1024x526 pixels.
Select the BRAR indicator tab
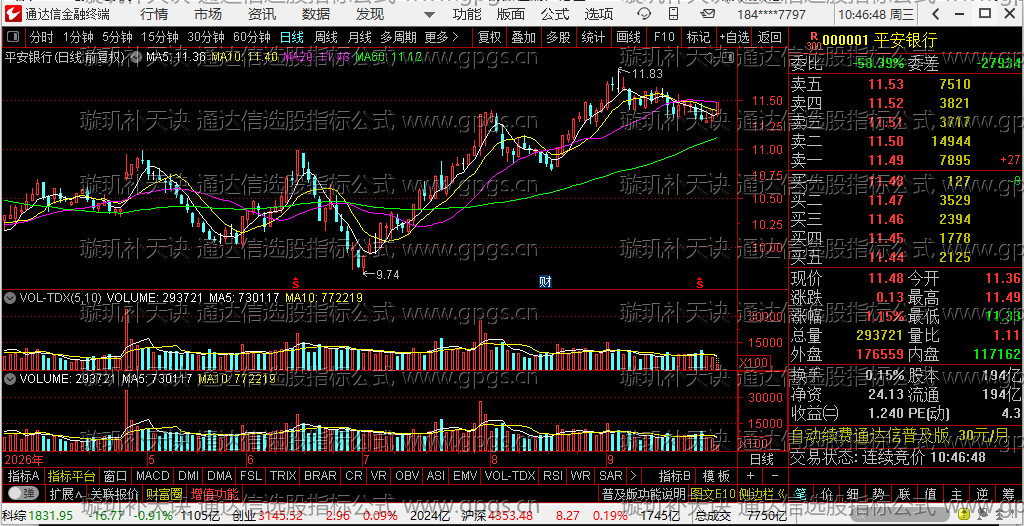click(x=321, y=476)
